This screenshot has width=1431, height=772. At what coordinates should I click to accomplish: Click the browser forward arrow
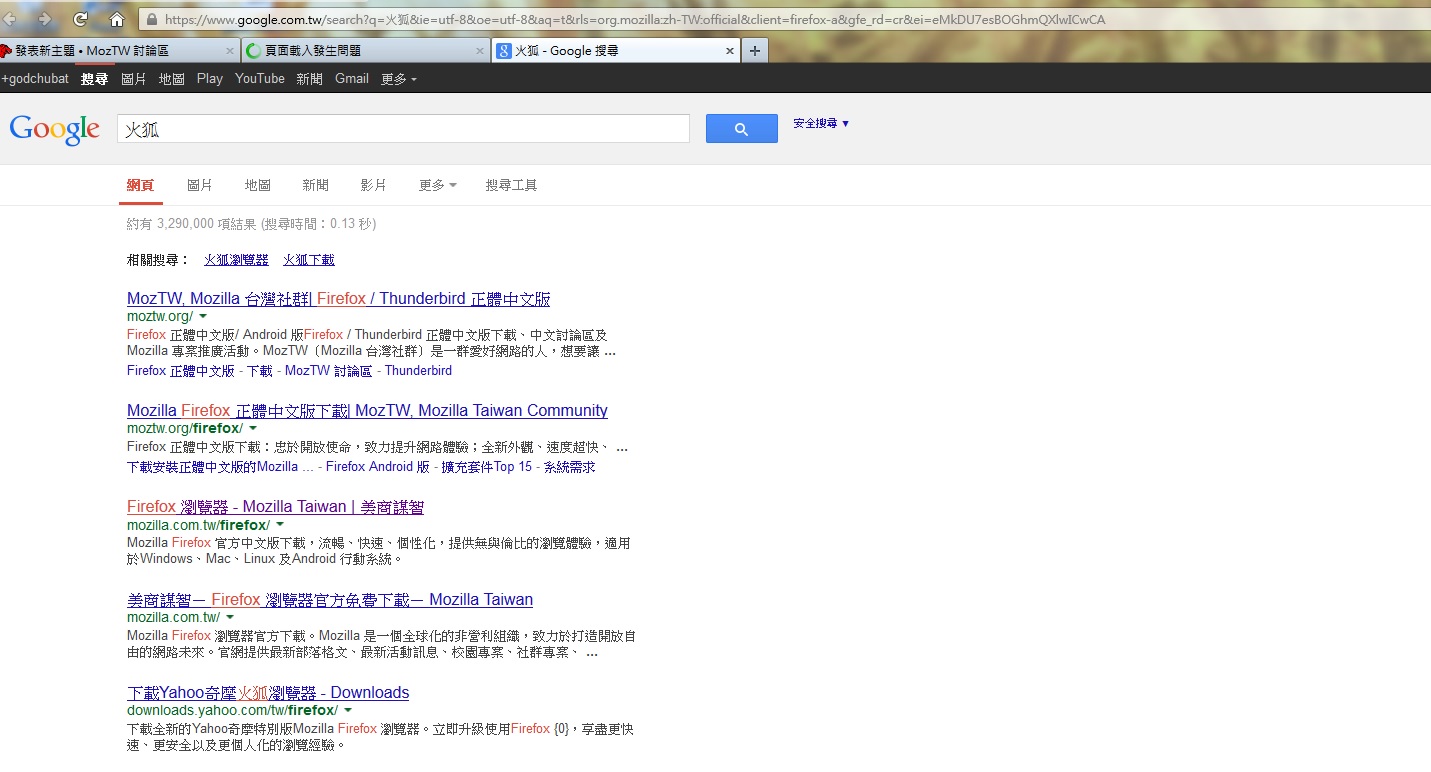pos(45,19)
